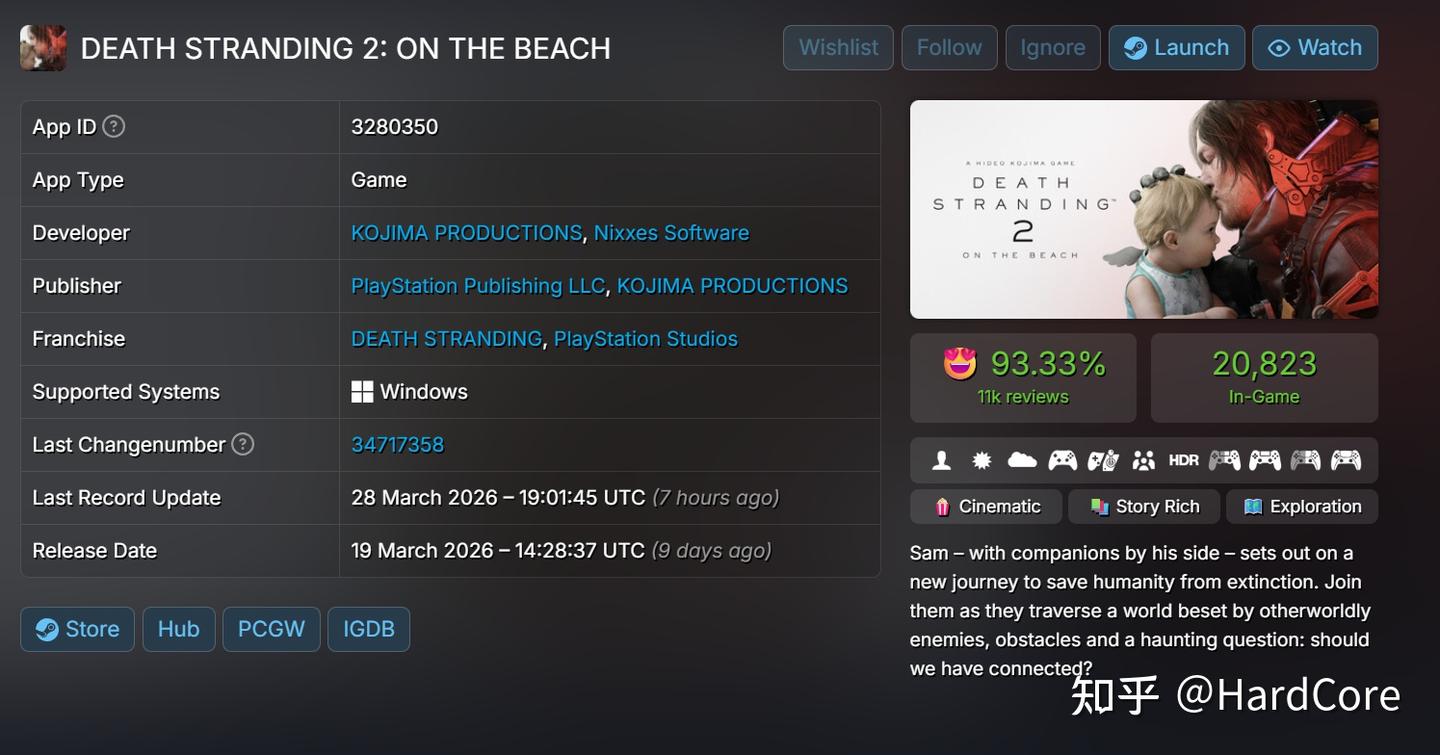Image resolution: width=1440 pixels, height=755 pixels.
Task: Click the HDR feature icon
Action: click(x=1184, y=460)
